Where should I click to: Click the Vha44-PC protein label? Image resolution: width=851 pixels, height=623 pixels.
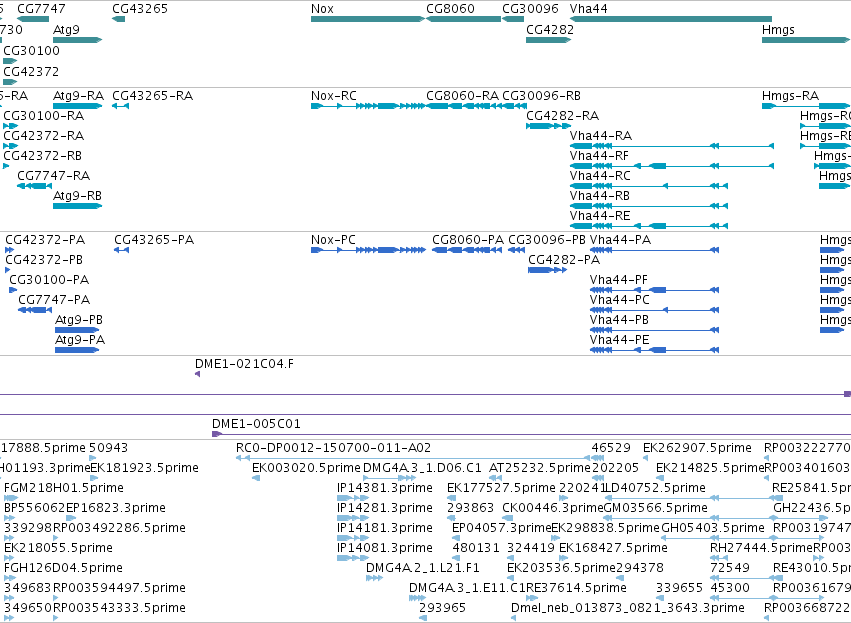coord(620,300)
